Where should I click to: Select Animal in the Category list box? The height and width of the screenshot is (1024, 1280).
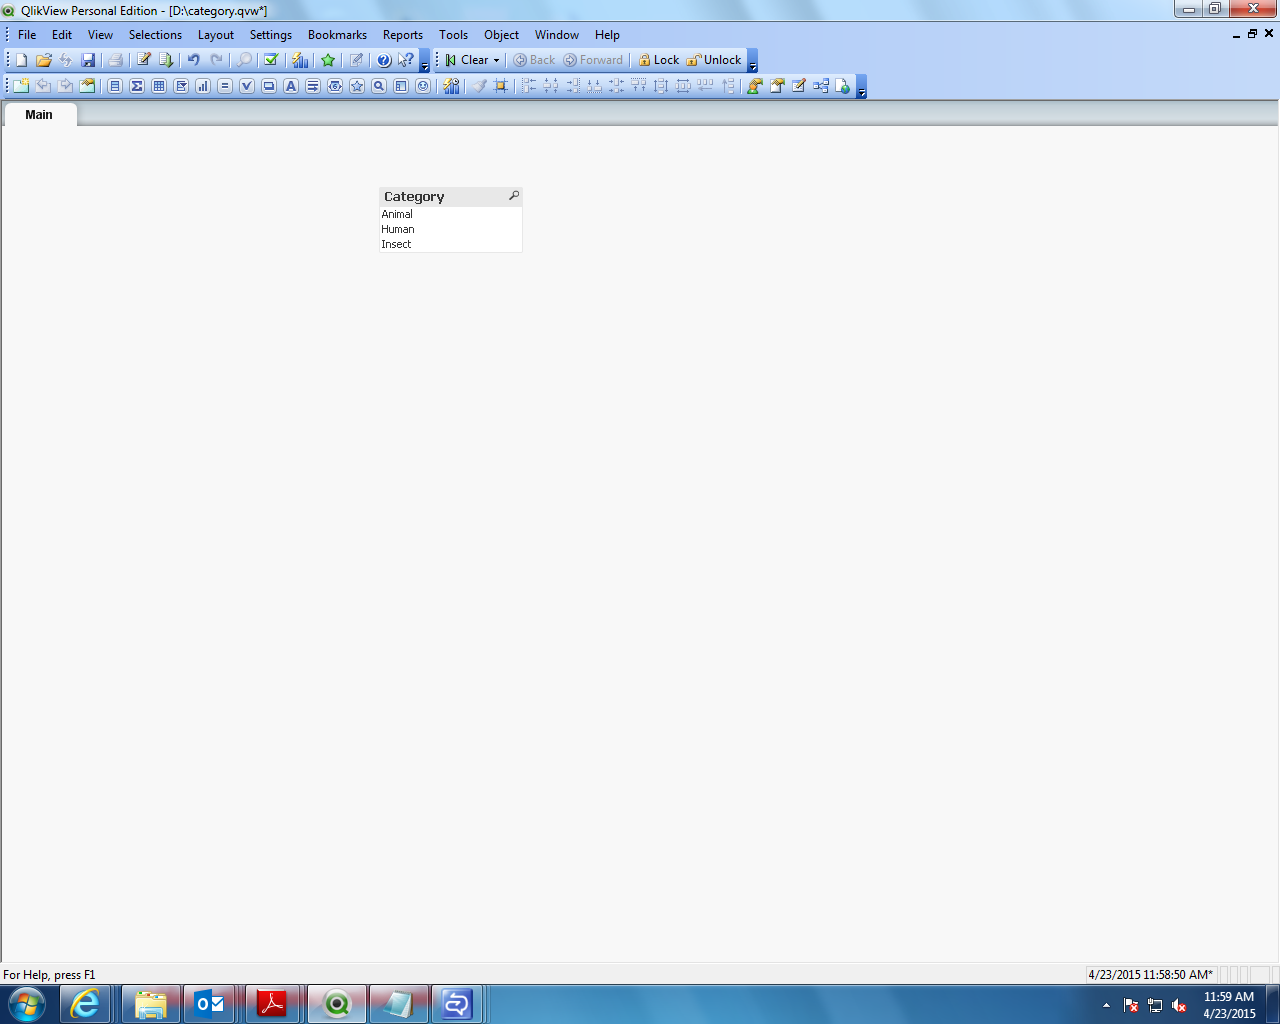pos(451,214)
